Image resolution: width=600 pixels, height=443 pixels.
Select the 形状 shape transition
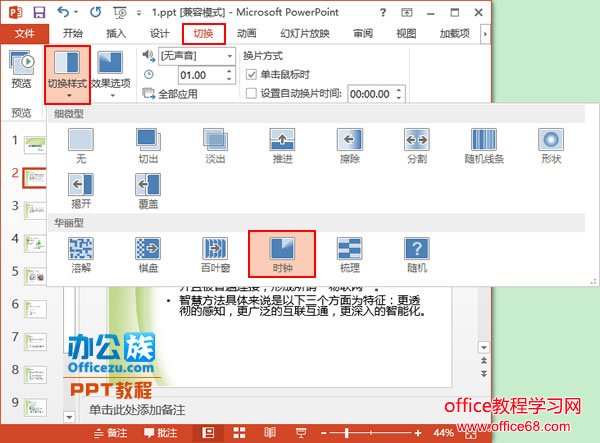click(x=551, y=146)
